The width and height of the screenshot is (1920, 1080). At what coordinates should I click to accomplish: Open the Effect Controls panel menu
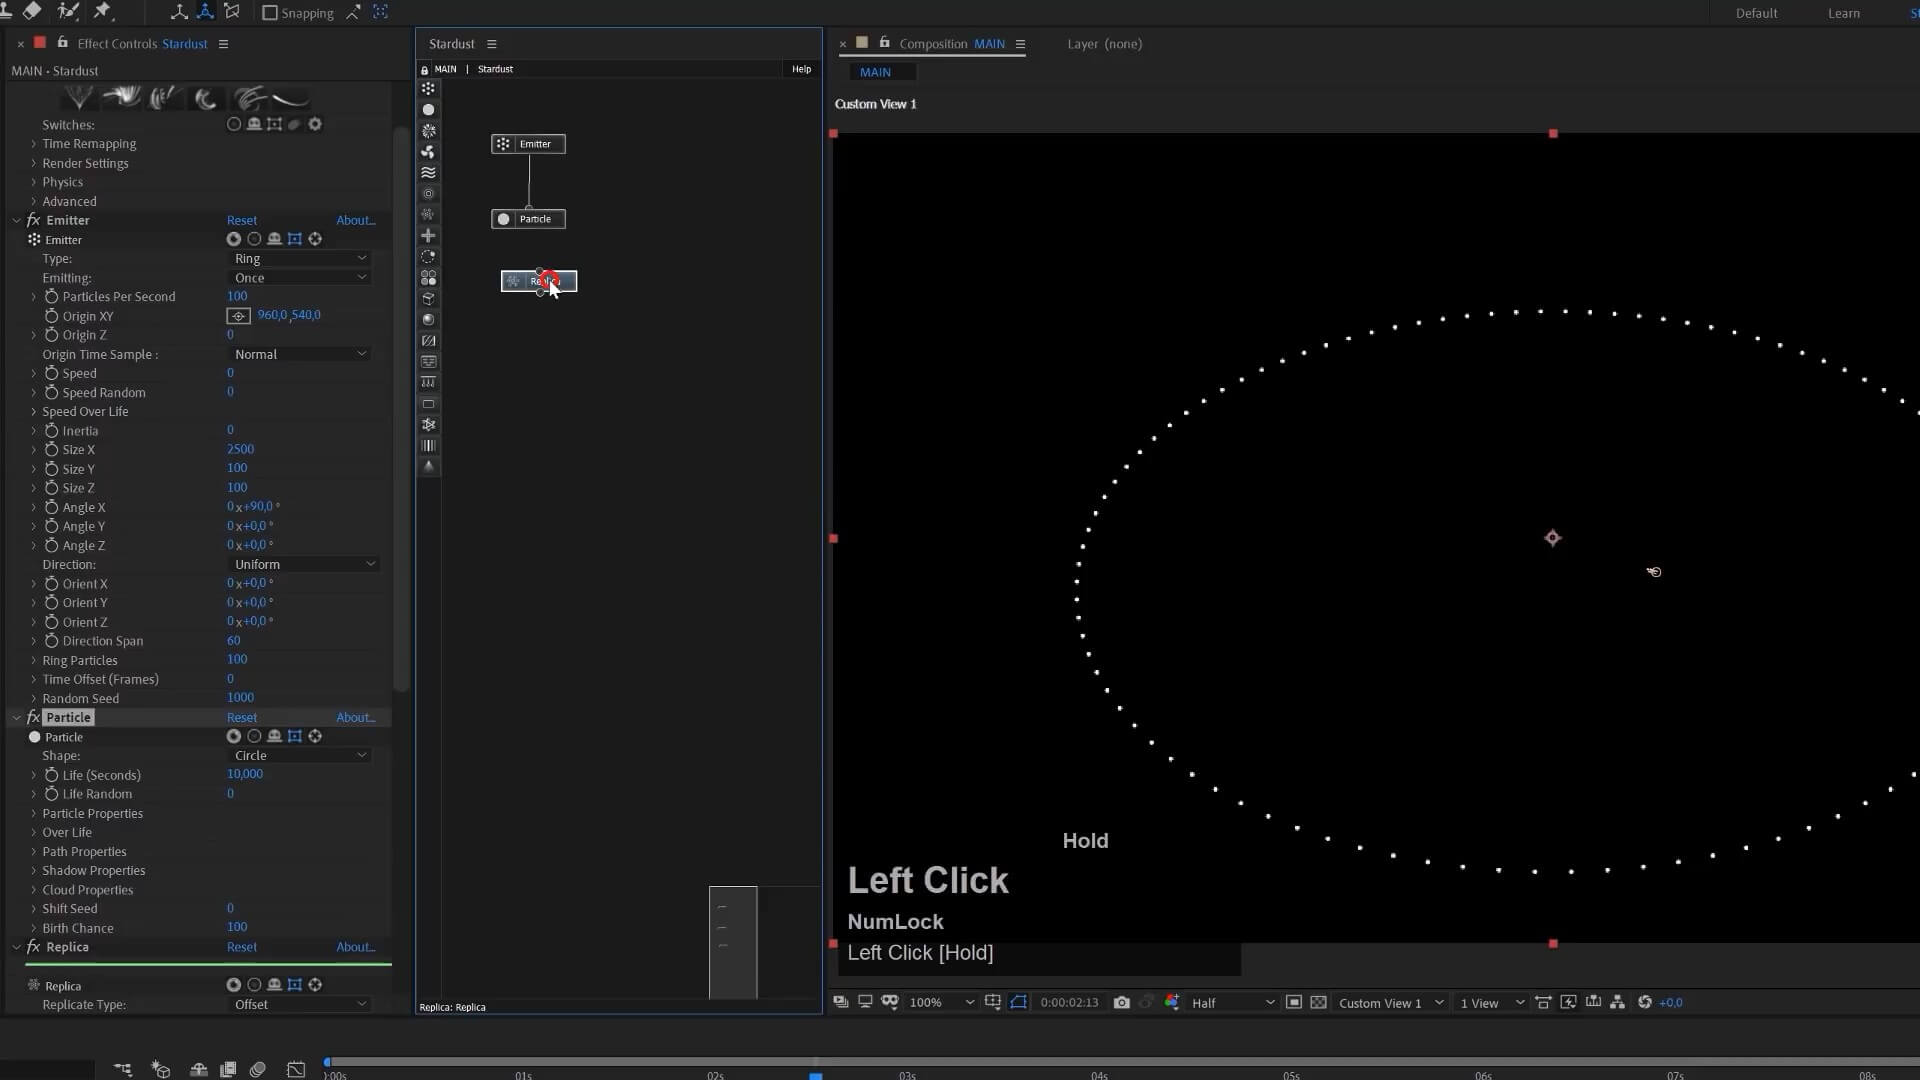(223, 44)
